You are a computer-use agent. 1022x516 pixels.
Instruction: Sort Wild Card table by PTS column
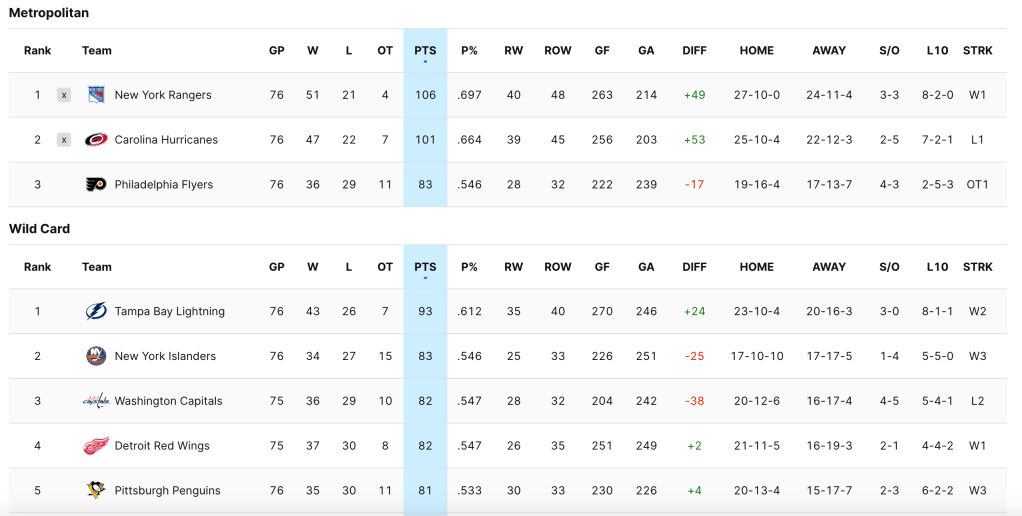click(425, 267)
